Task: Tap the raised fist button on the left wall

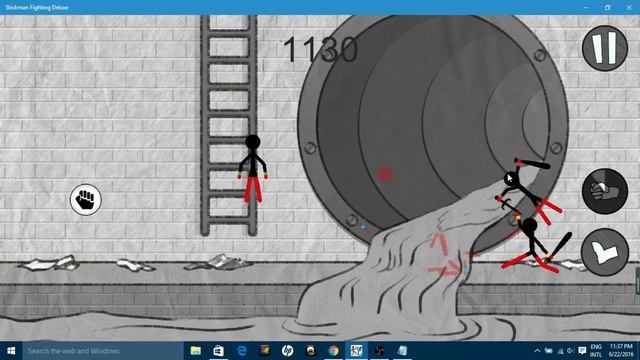Action: point(85,200)
